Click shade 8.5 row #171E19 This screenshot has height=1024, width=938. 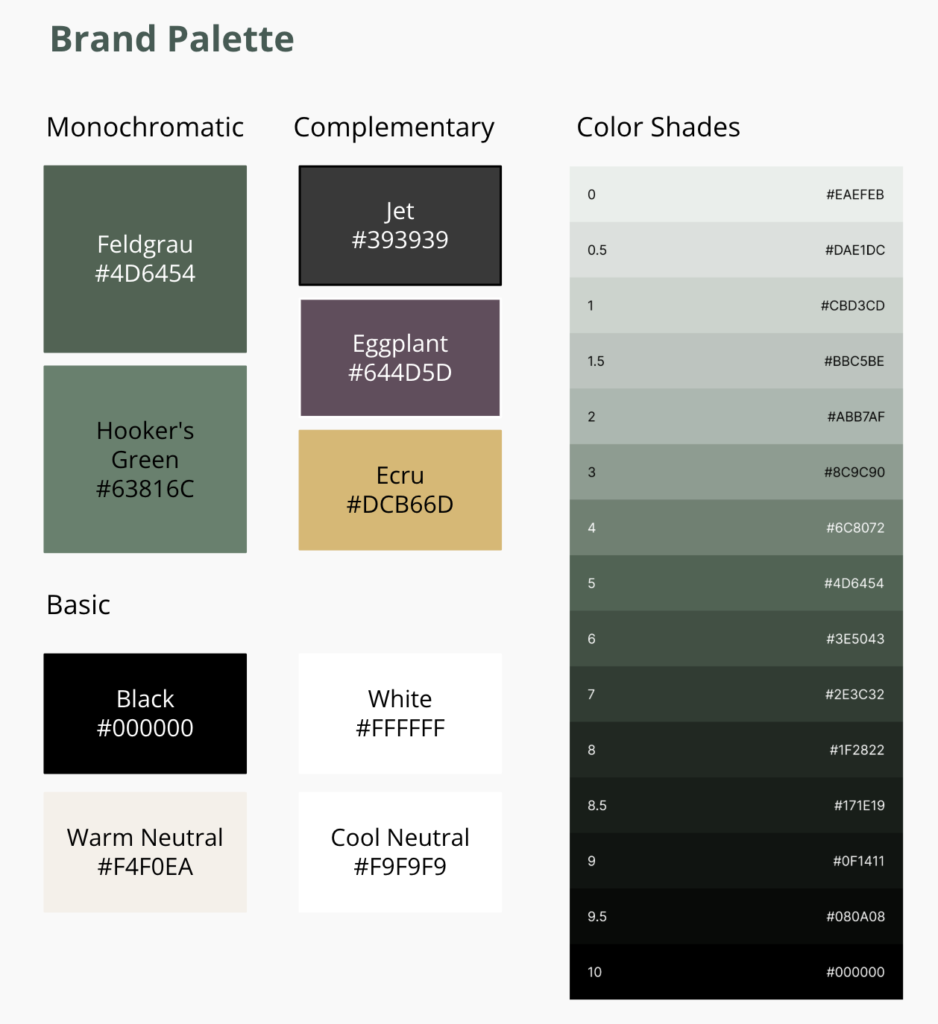point(736,805)
